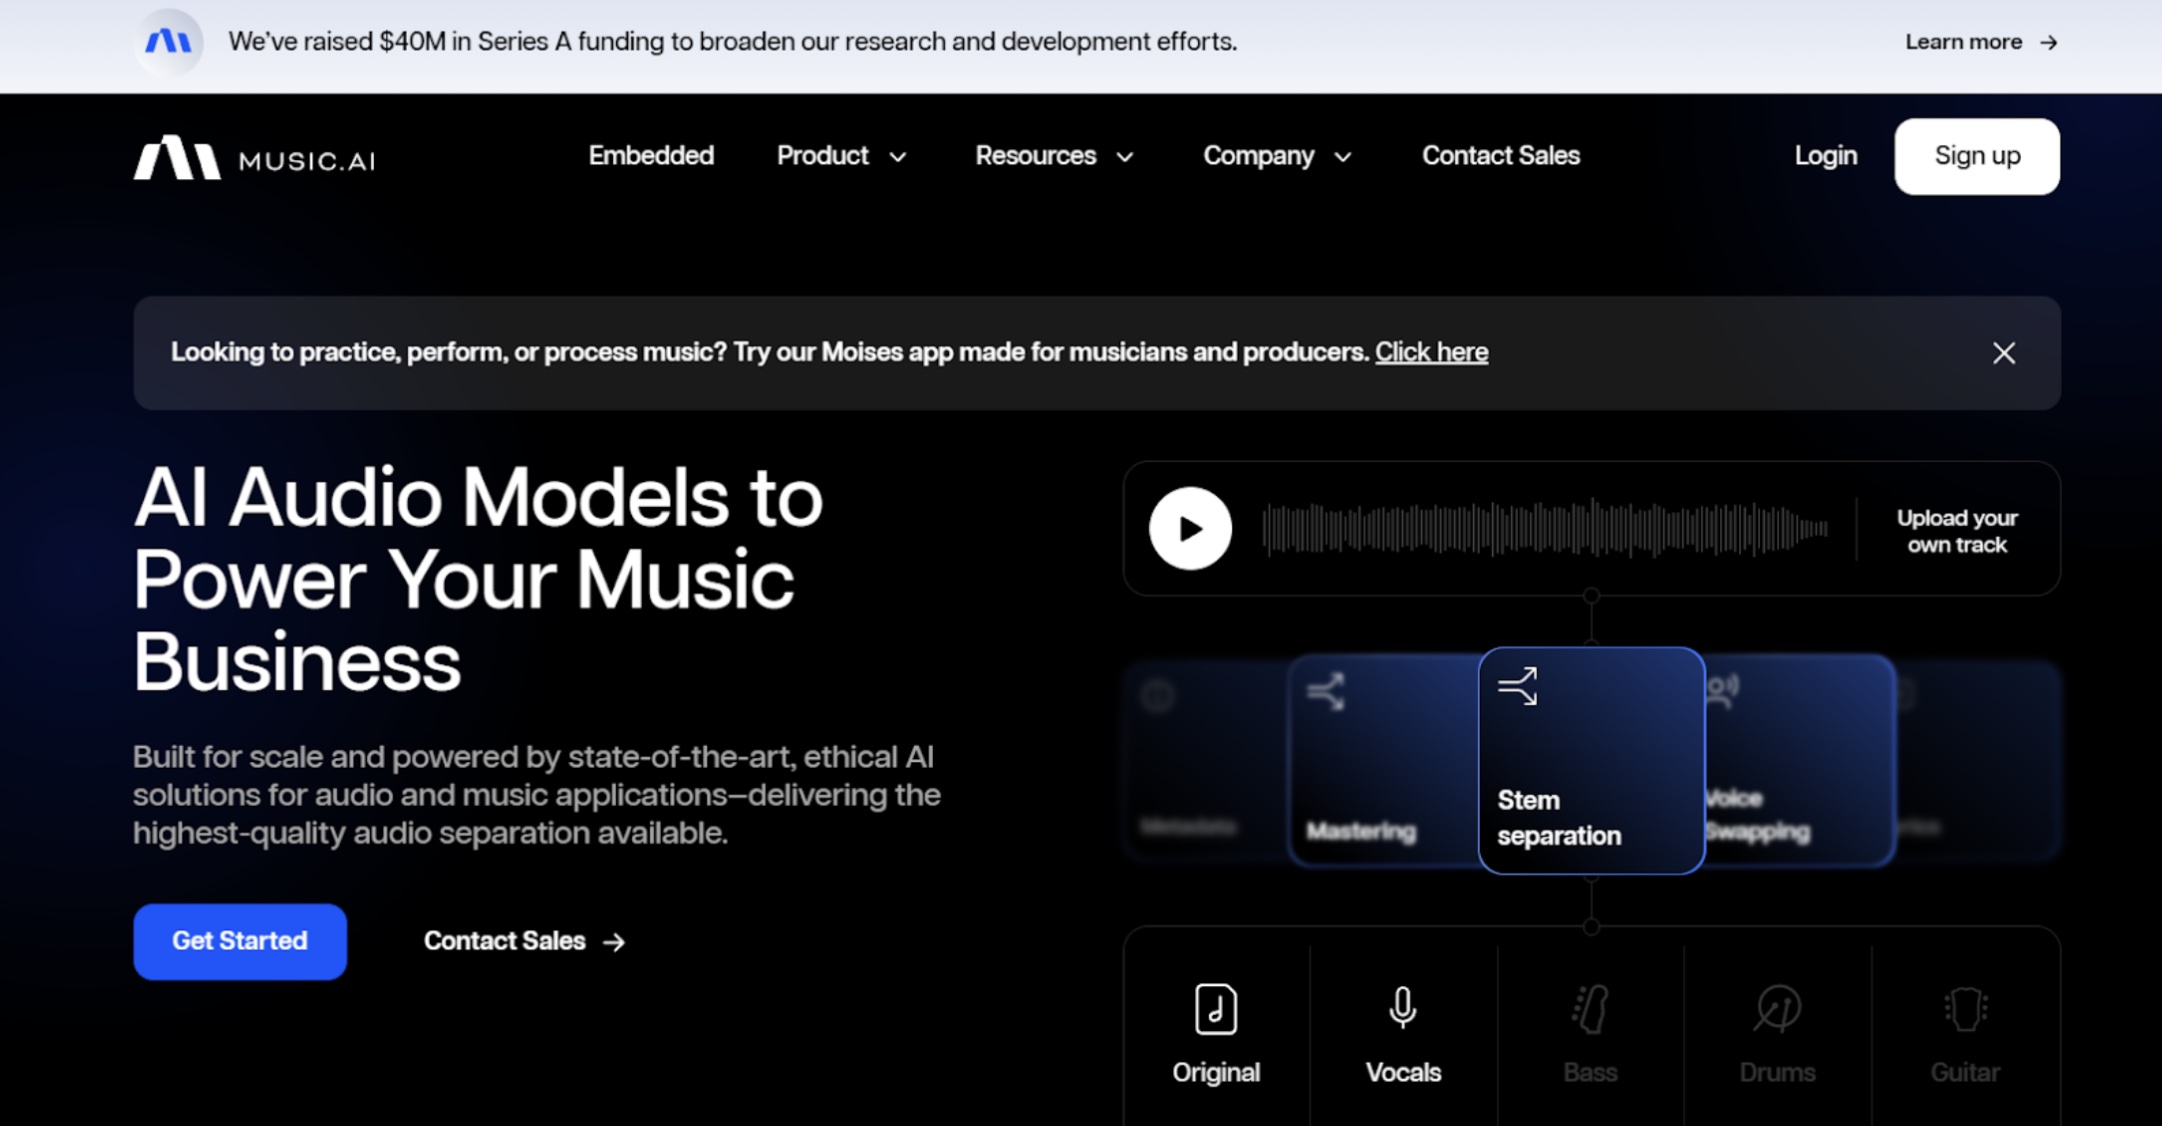The width and height of the screenshot is (2162, 1126).
Task: Expand the Product dropdown chevron
Action: [x=898, y=157]
